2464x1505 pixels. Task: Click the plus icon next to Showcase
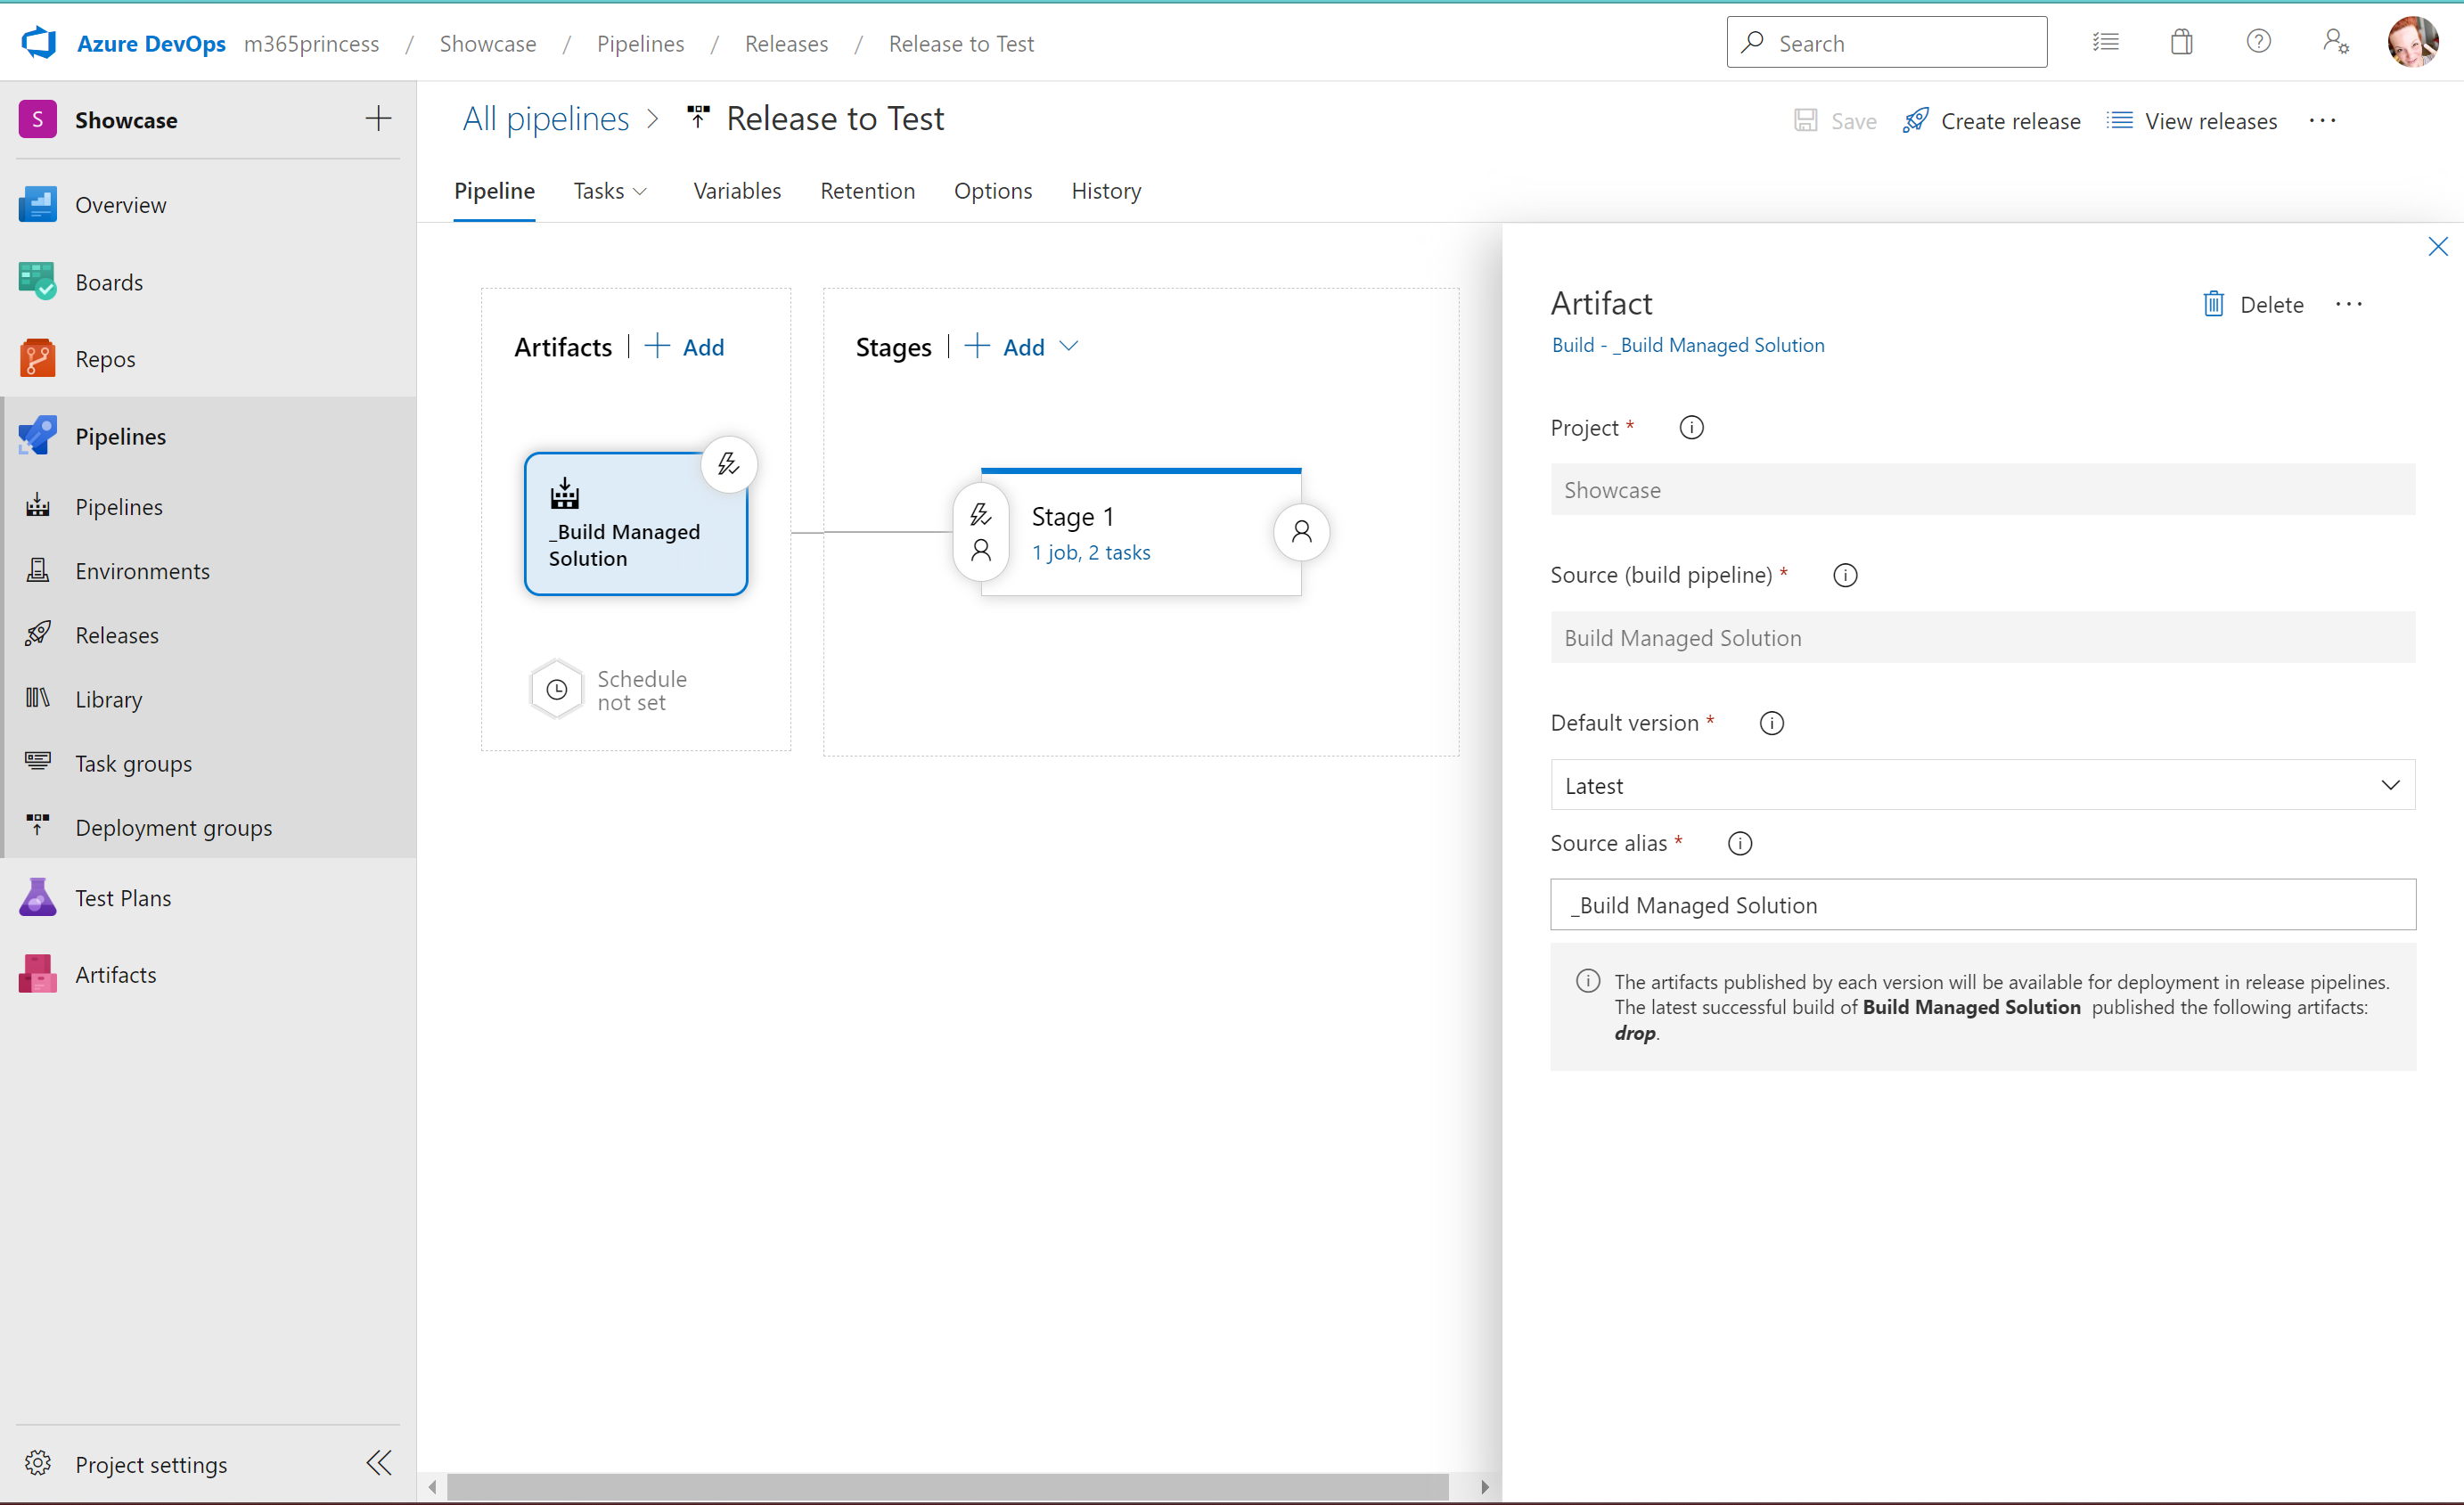tap(378, 119)
